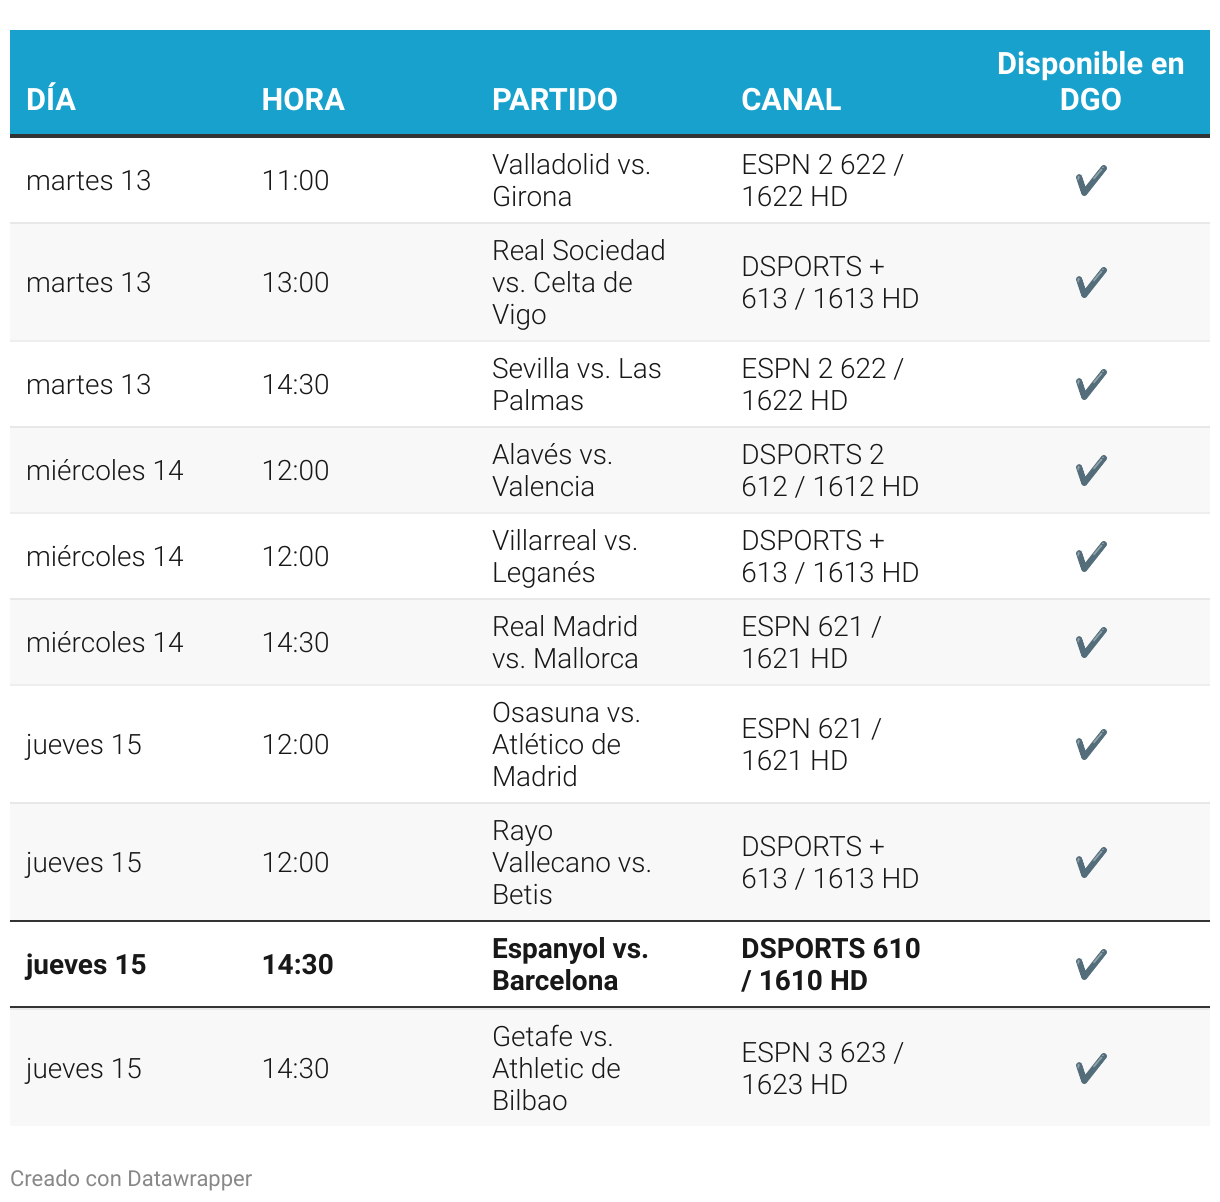Screen dimensions: 1220x1202
Task: Click the checkmark for Valladolid vs. Girona
Action: pos(1090,181)
